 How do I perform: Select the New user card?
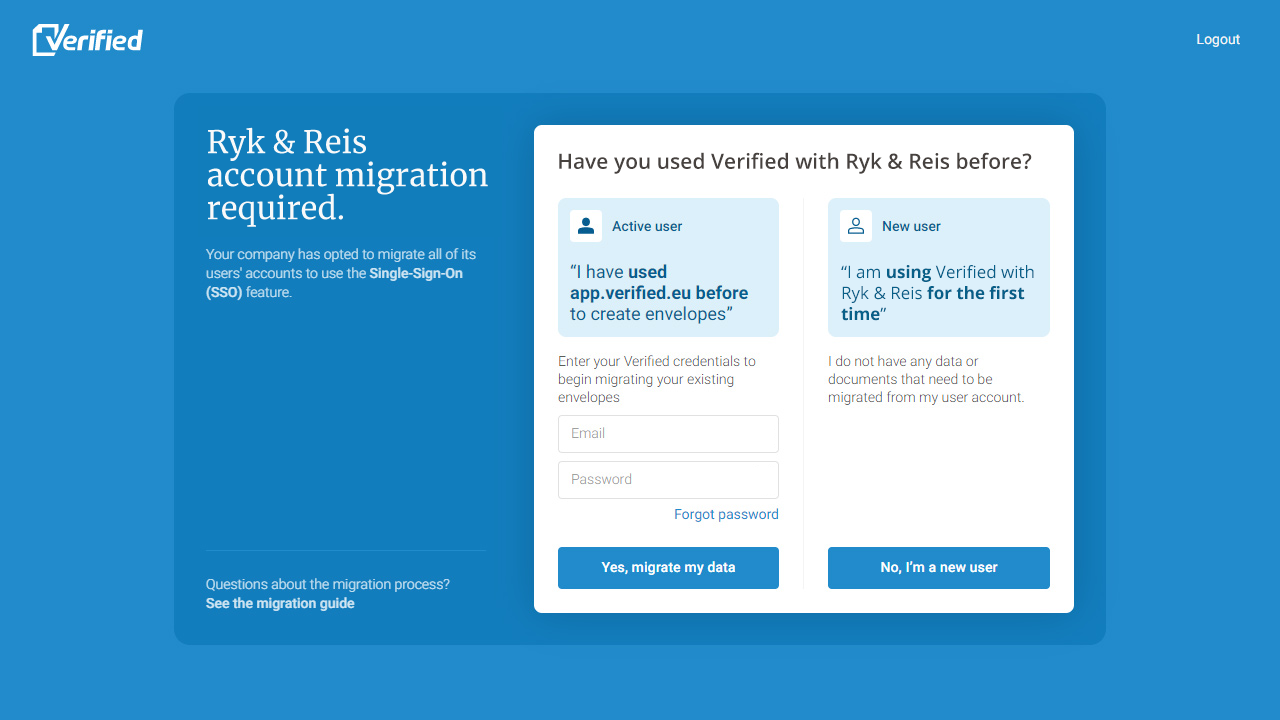pyautogui.click(x=939, y=267)
